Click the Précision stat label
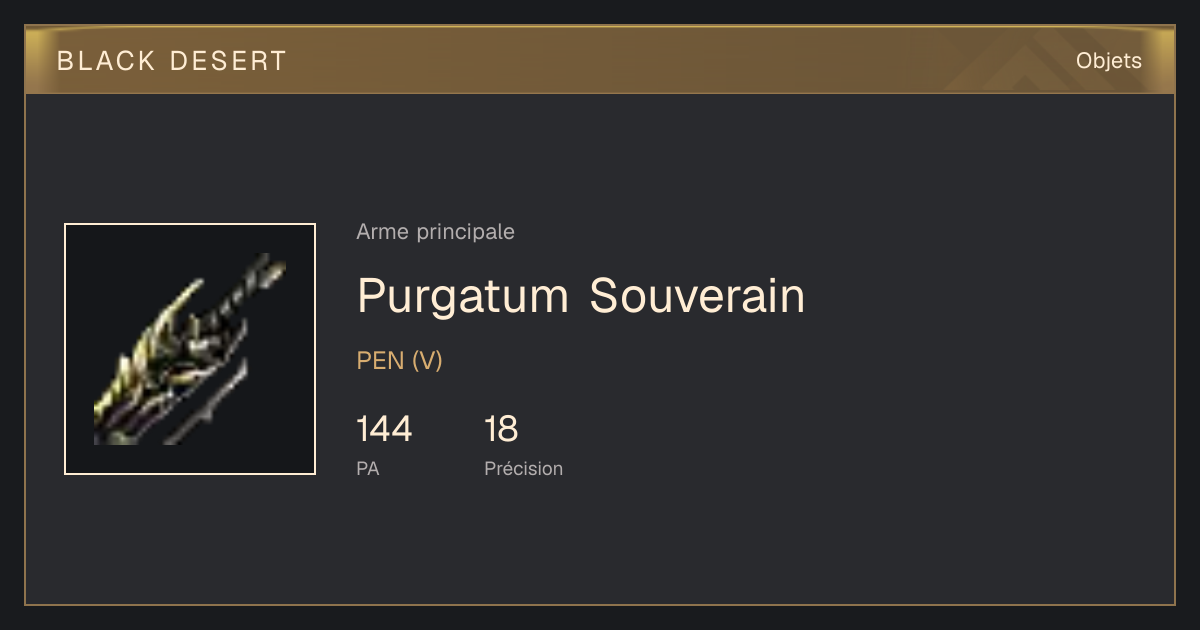This screenshot has height=630, width=1200. tap(524, 468)
